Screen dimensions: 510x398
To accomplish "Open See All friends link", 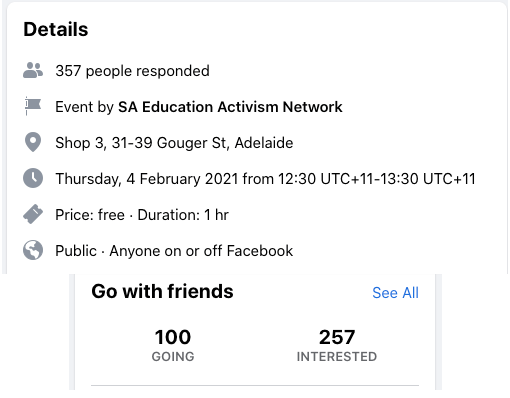I will (395, 293).
